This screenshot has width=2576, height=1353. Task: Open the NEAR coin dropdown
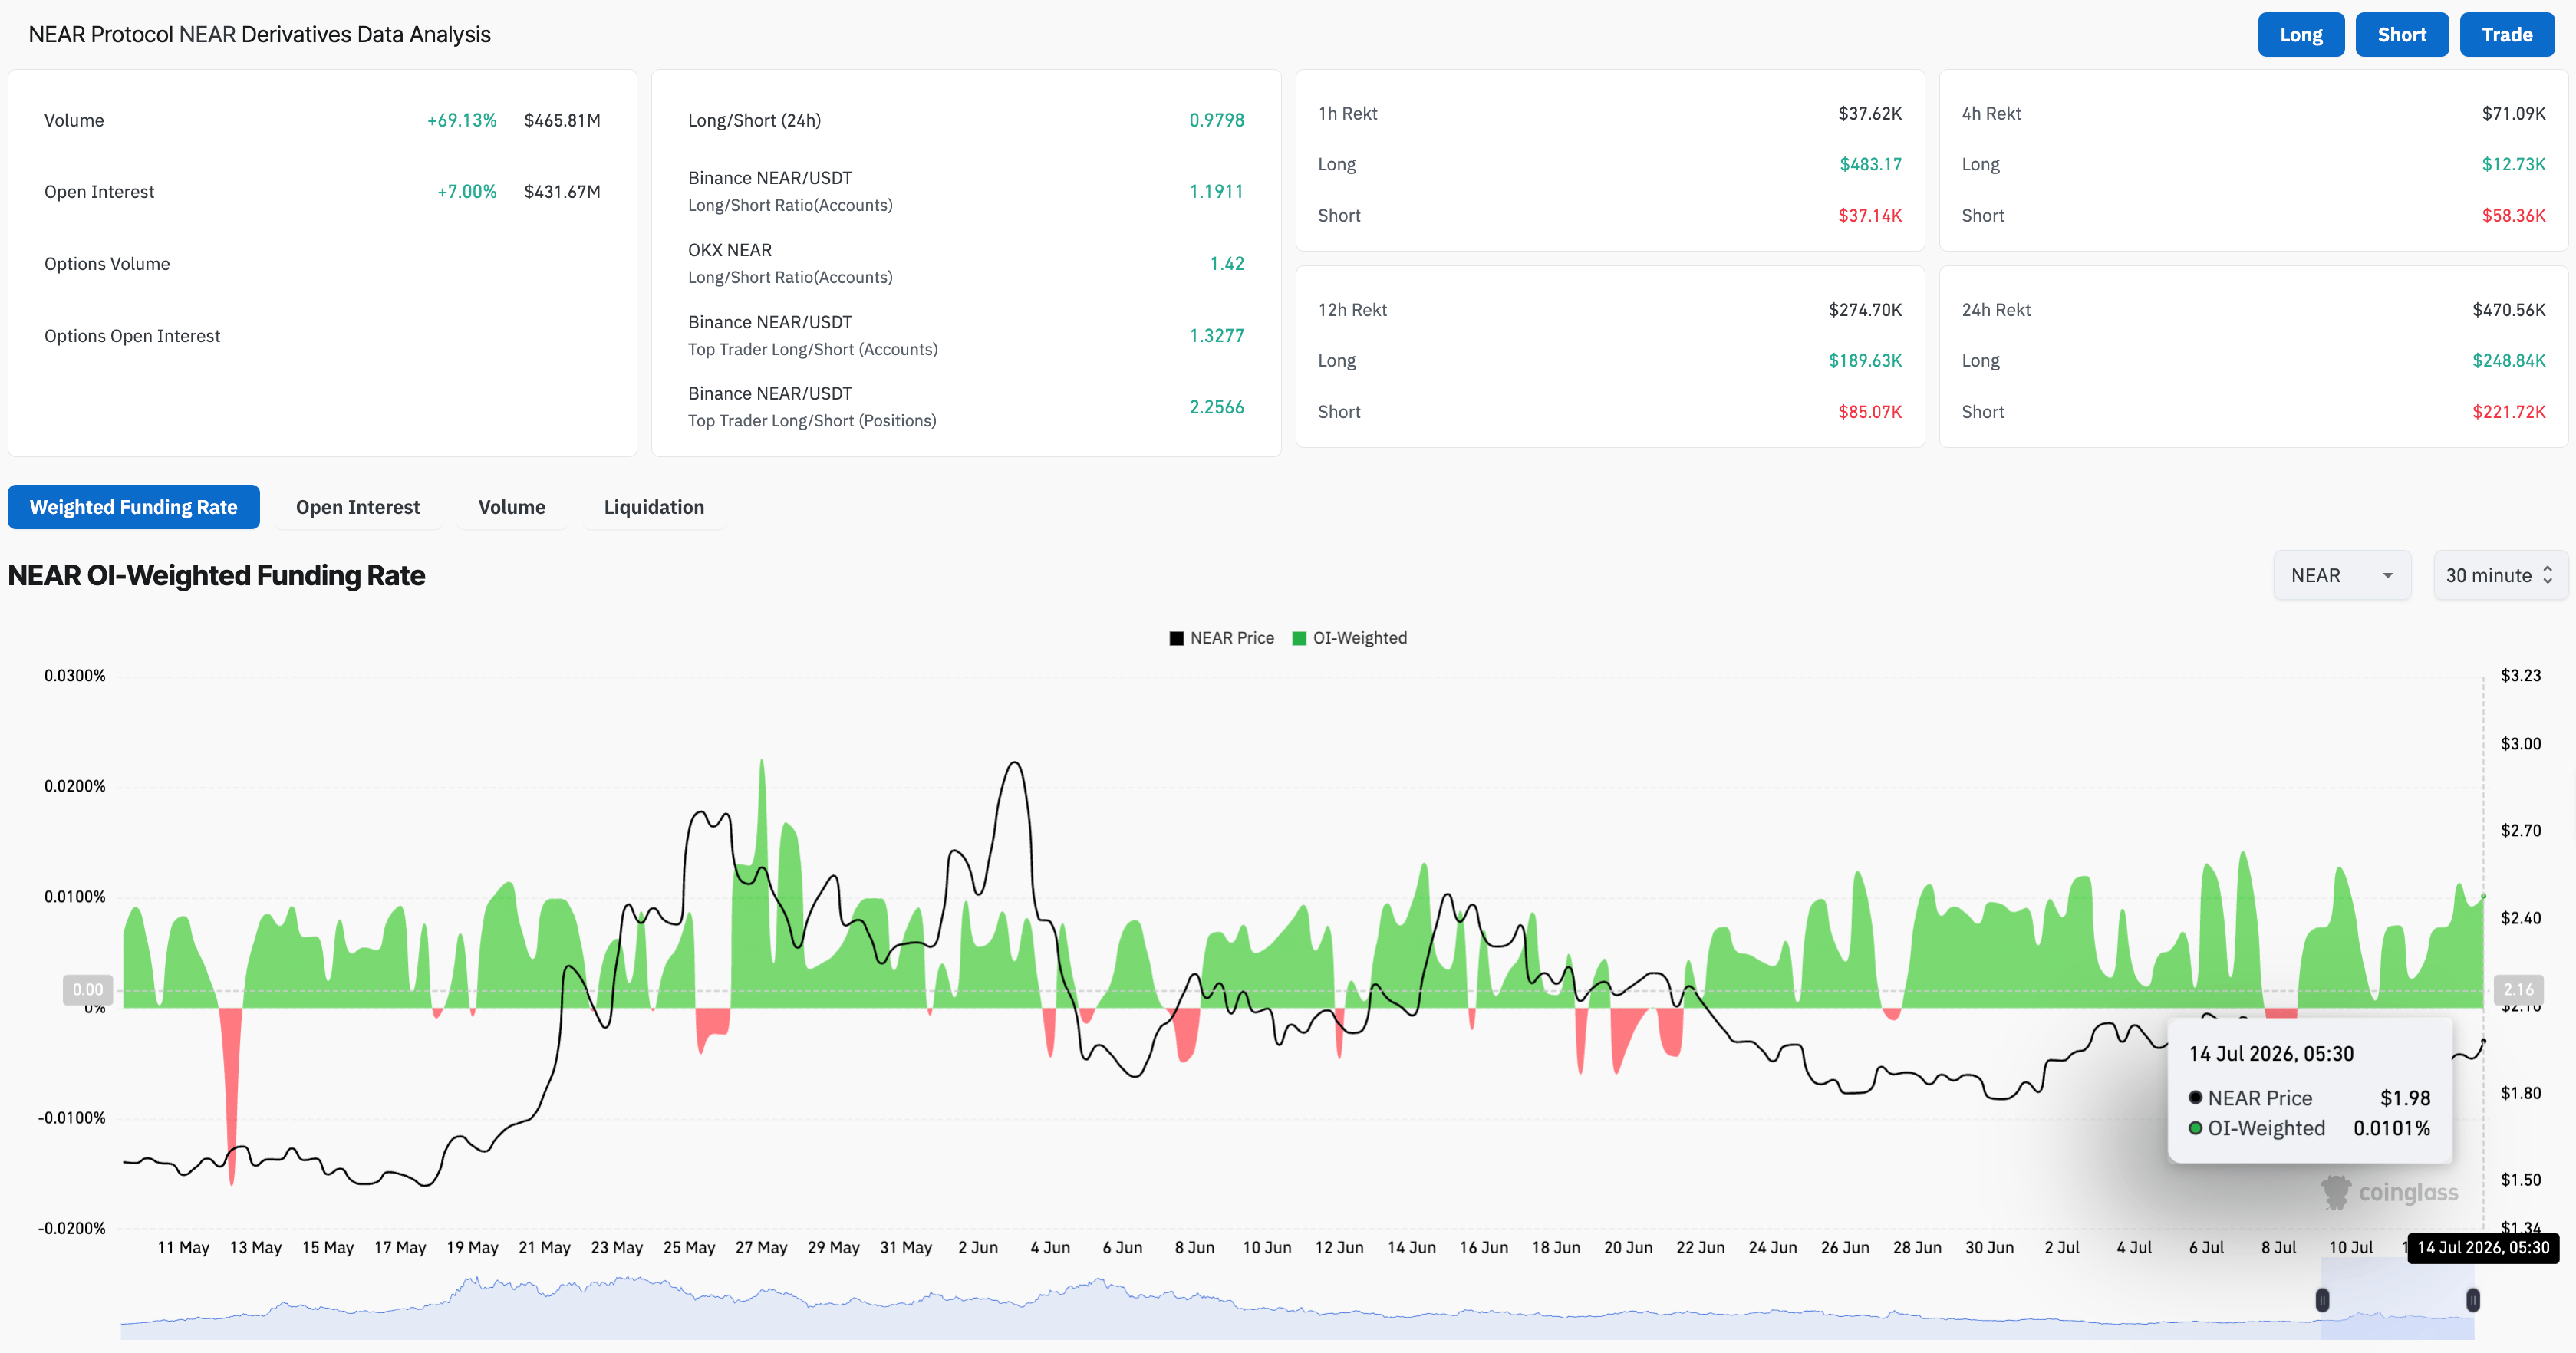(2342, 575)
